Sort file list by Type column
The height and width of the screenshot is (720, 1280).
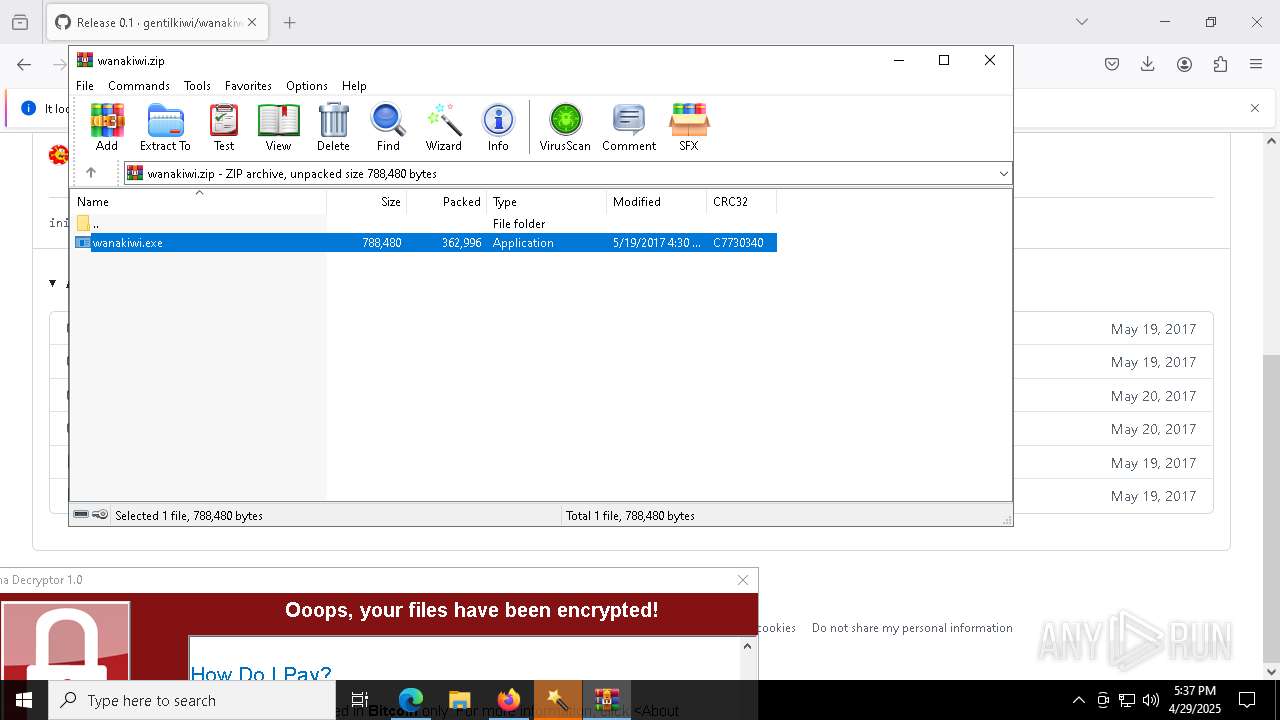tap(547, 201)
